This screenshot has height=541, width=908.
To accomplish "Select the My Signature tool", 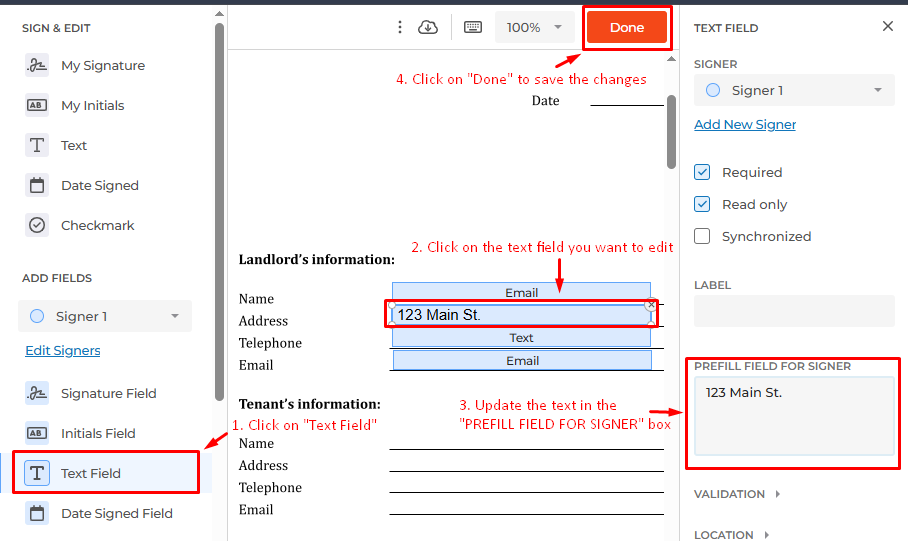I will [102, 66].
